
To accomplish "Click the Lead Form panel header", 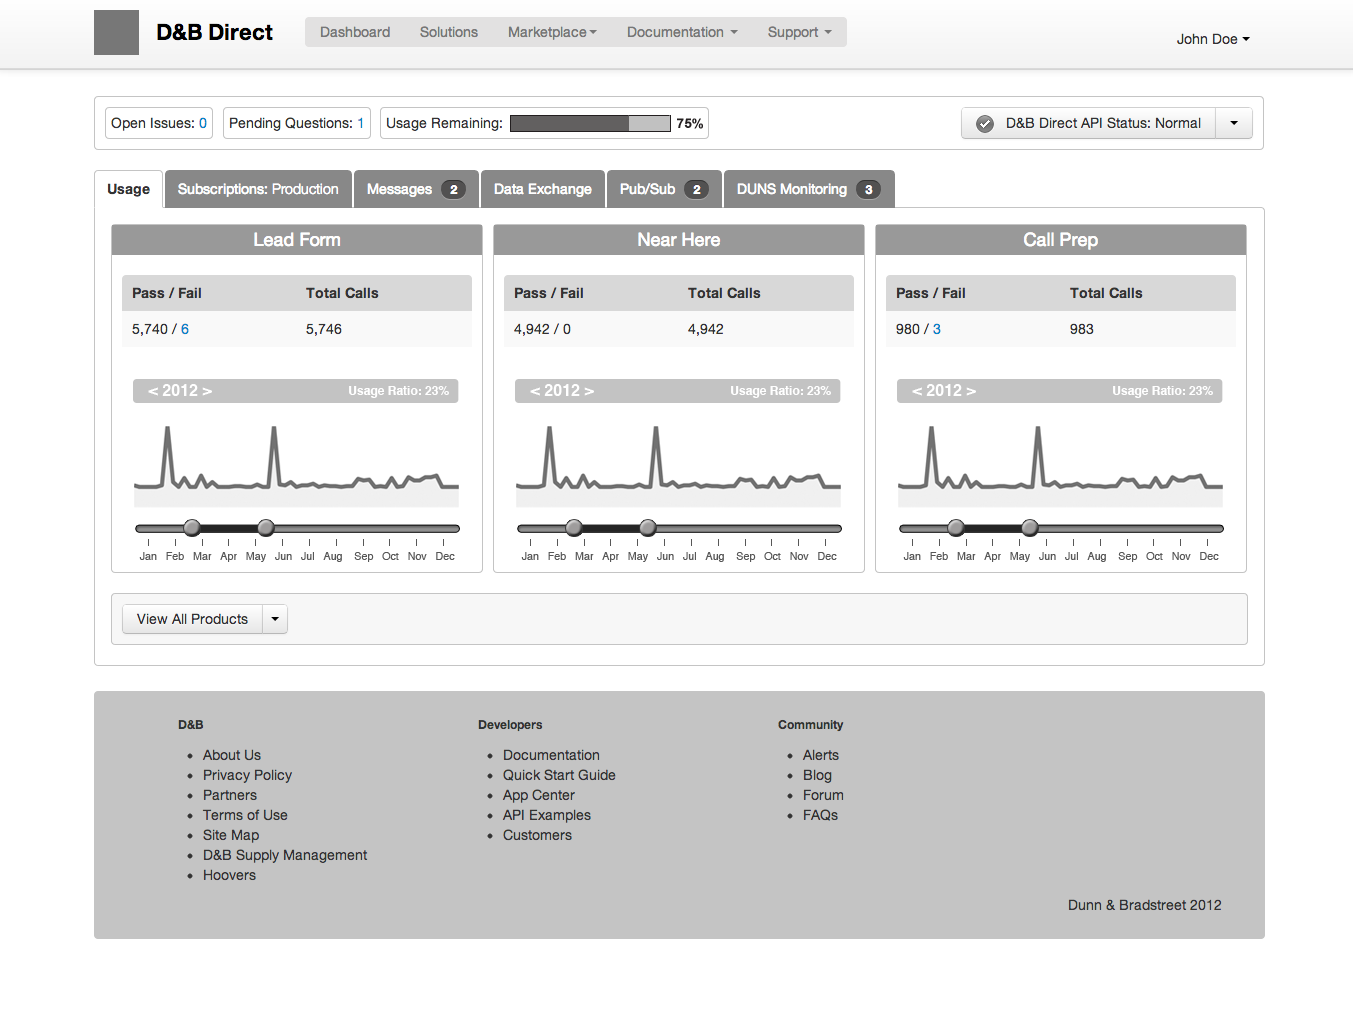I will (297, 240).
